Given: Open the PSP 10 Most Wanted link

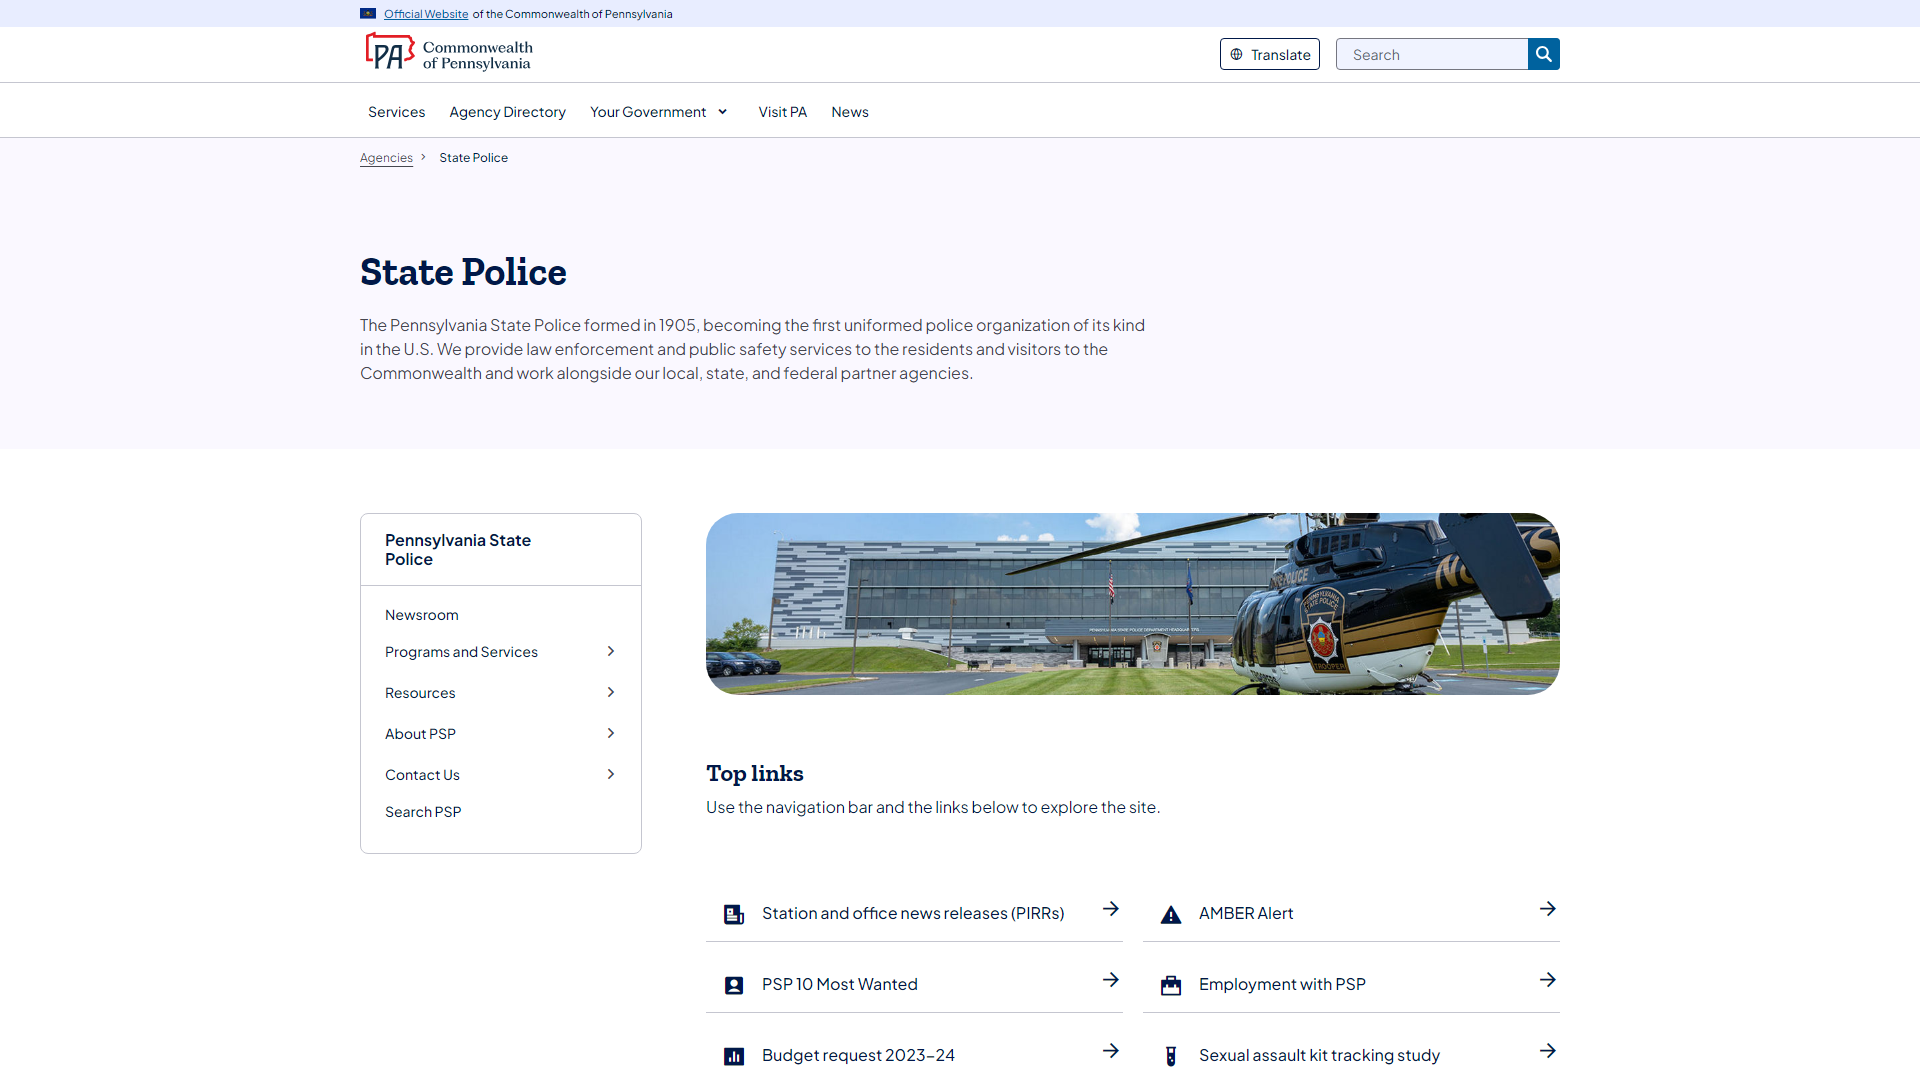Looking at the screenshot, I should [840, 985].
